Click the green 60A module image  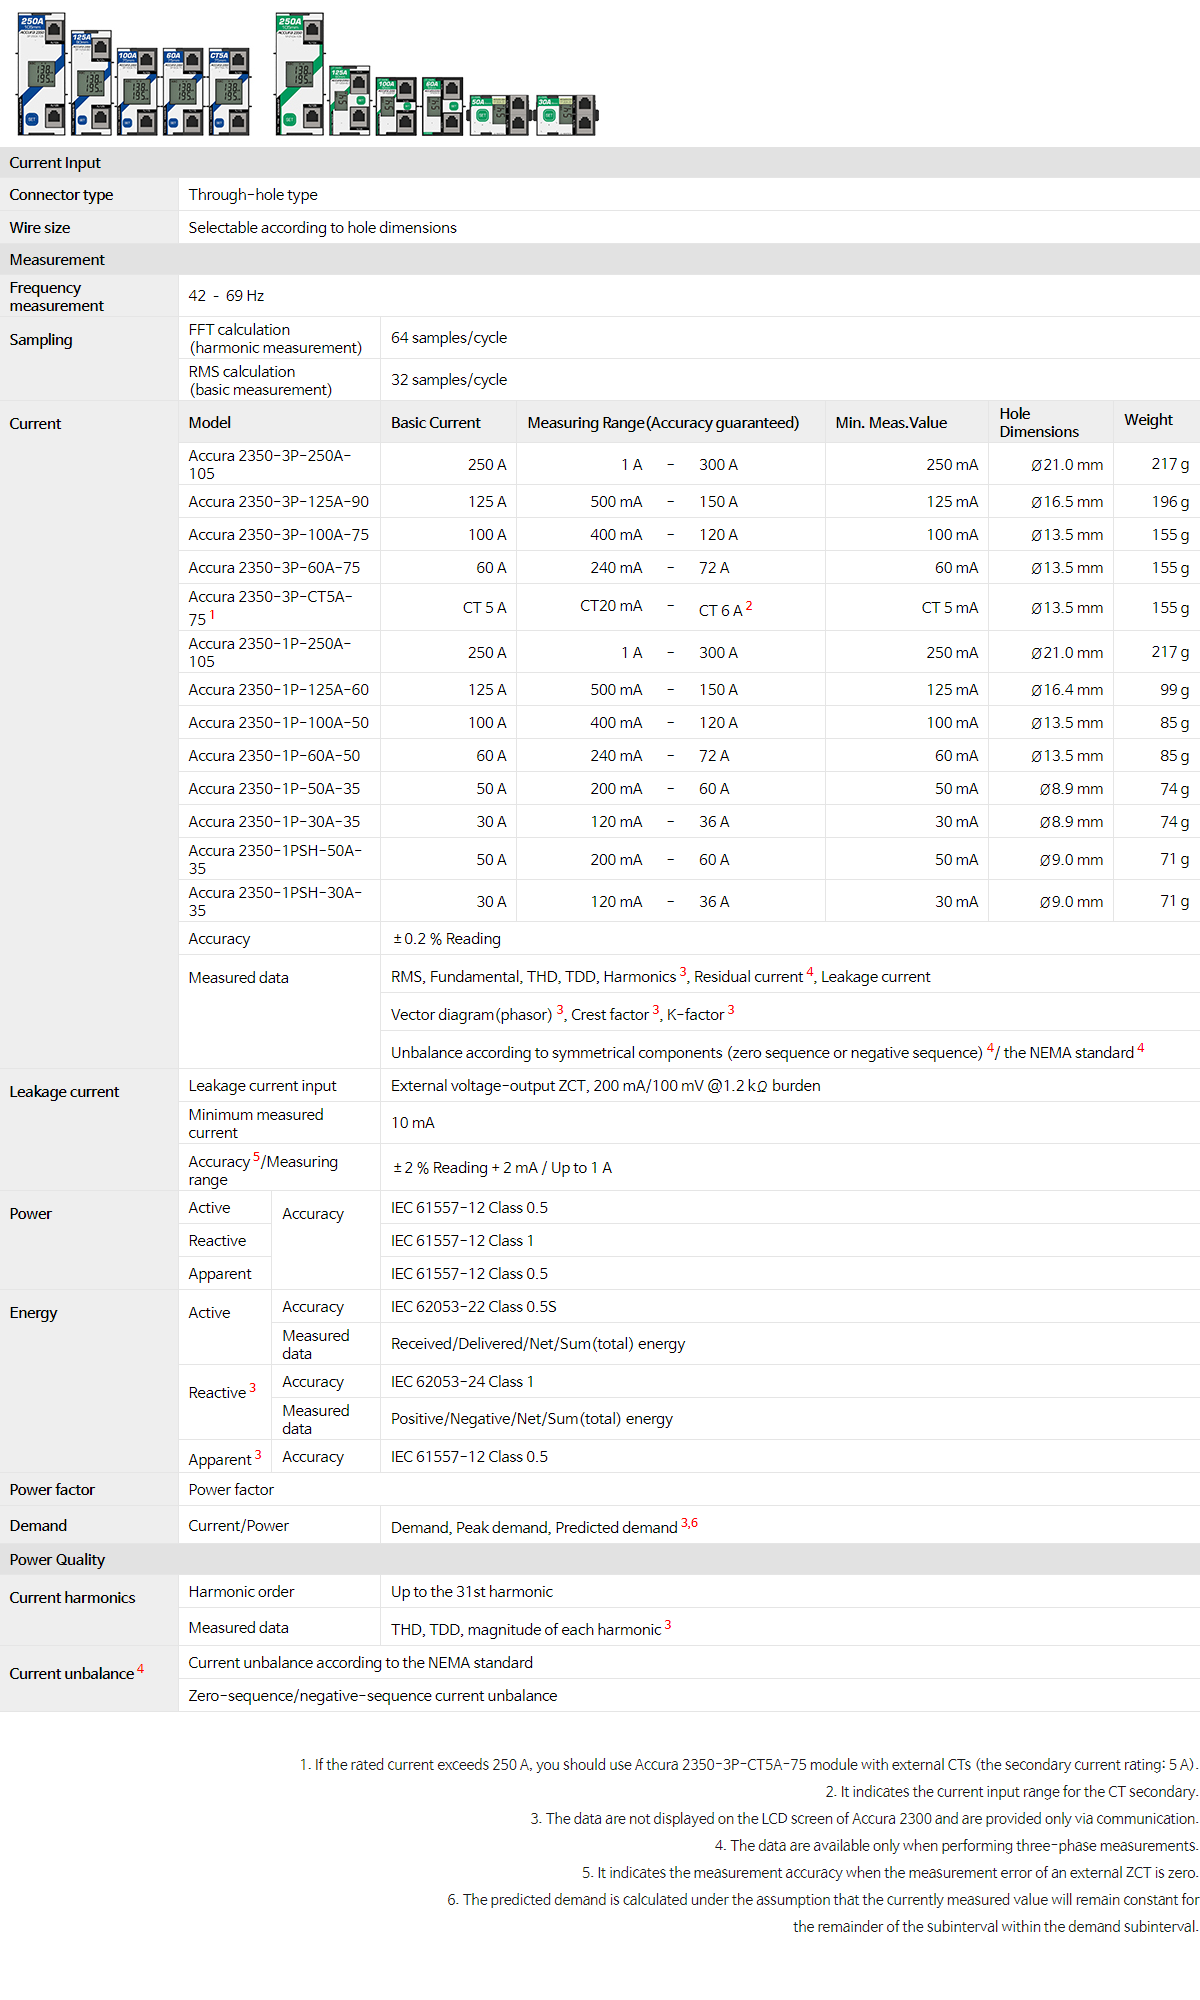click(x=442, y=106)
